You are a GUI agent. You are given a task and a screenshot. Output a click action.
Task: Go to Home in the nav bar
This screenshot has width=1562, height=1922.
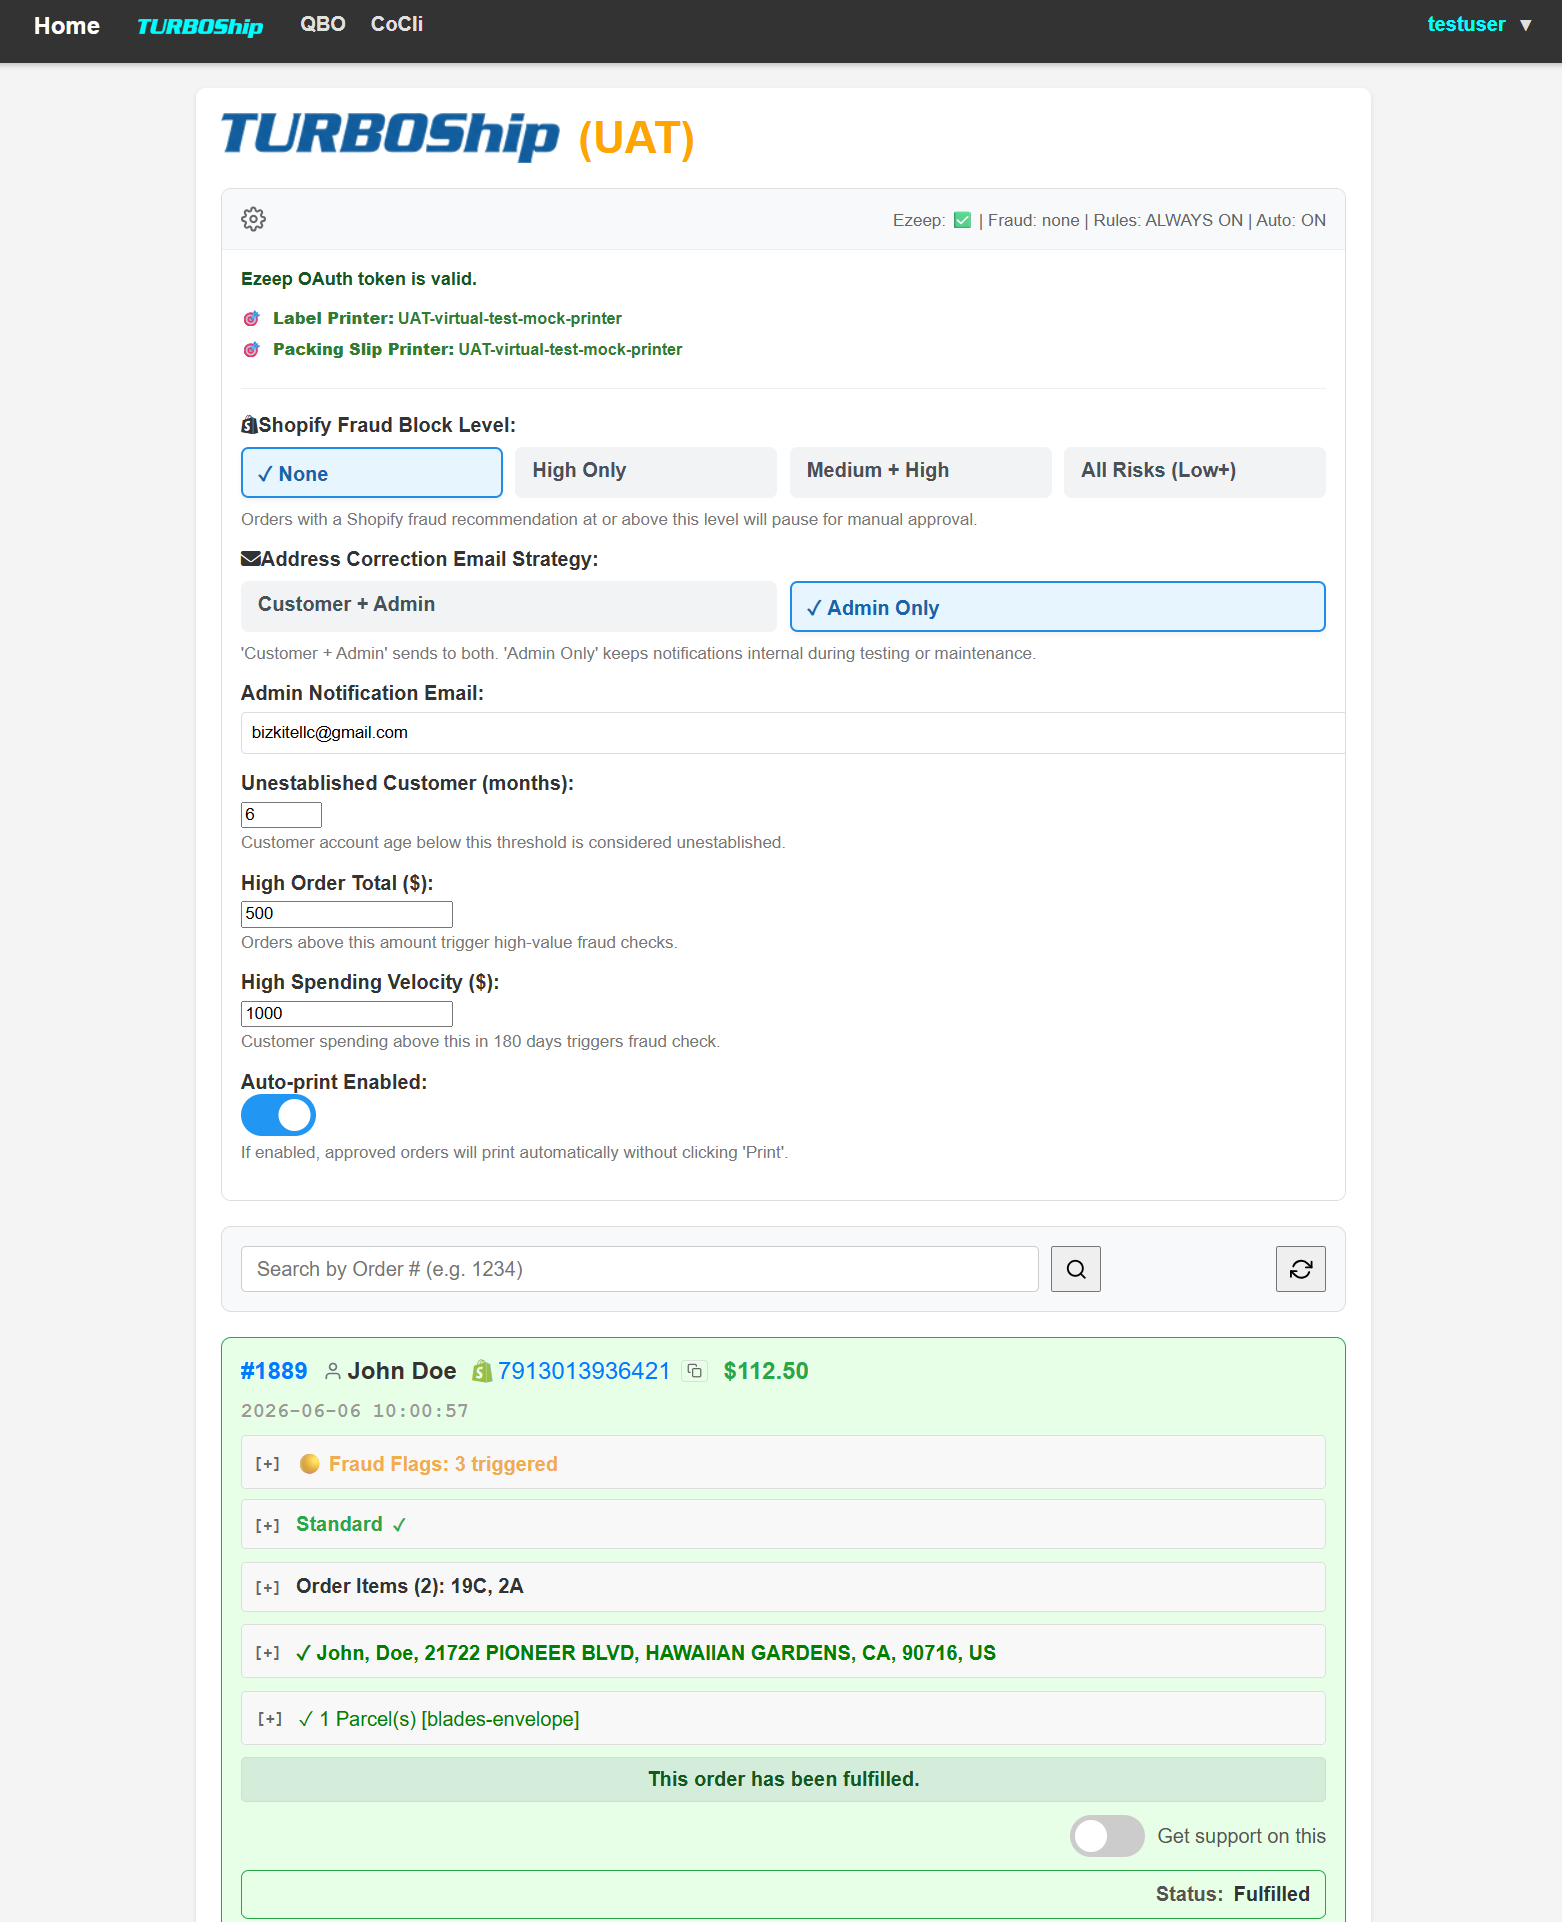(67, 26)
